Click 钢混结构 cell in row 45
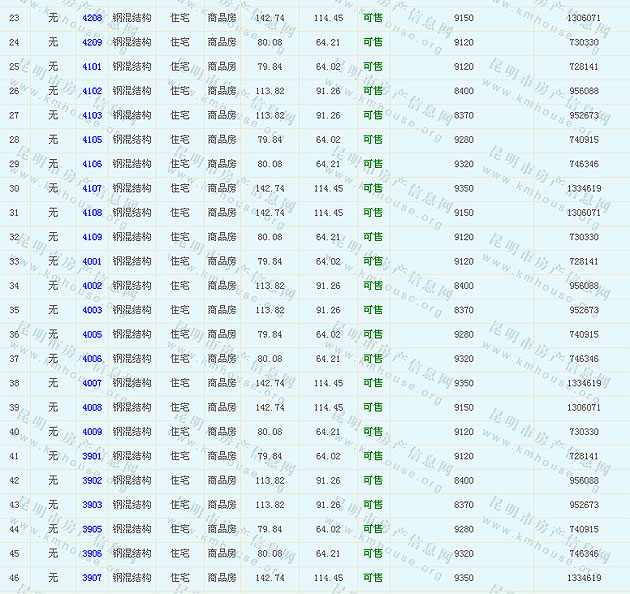 pos(132,553)
